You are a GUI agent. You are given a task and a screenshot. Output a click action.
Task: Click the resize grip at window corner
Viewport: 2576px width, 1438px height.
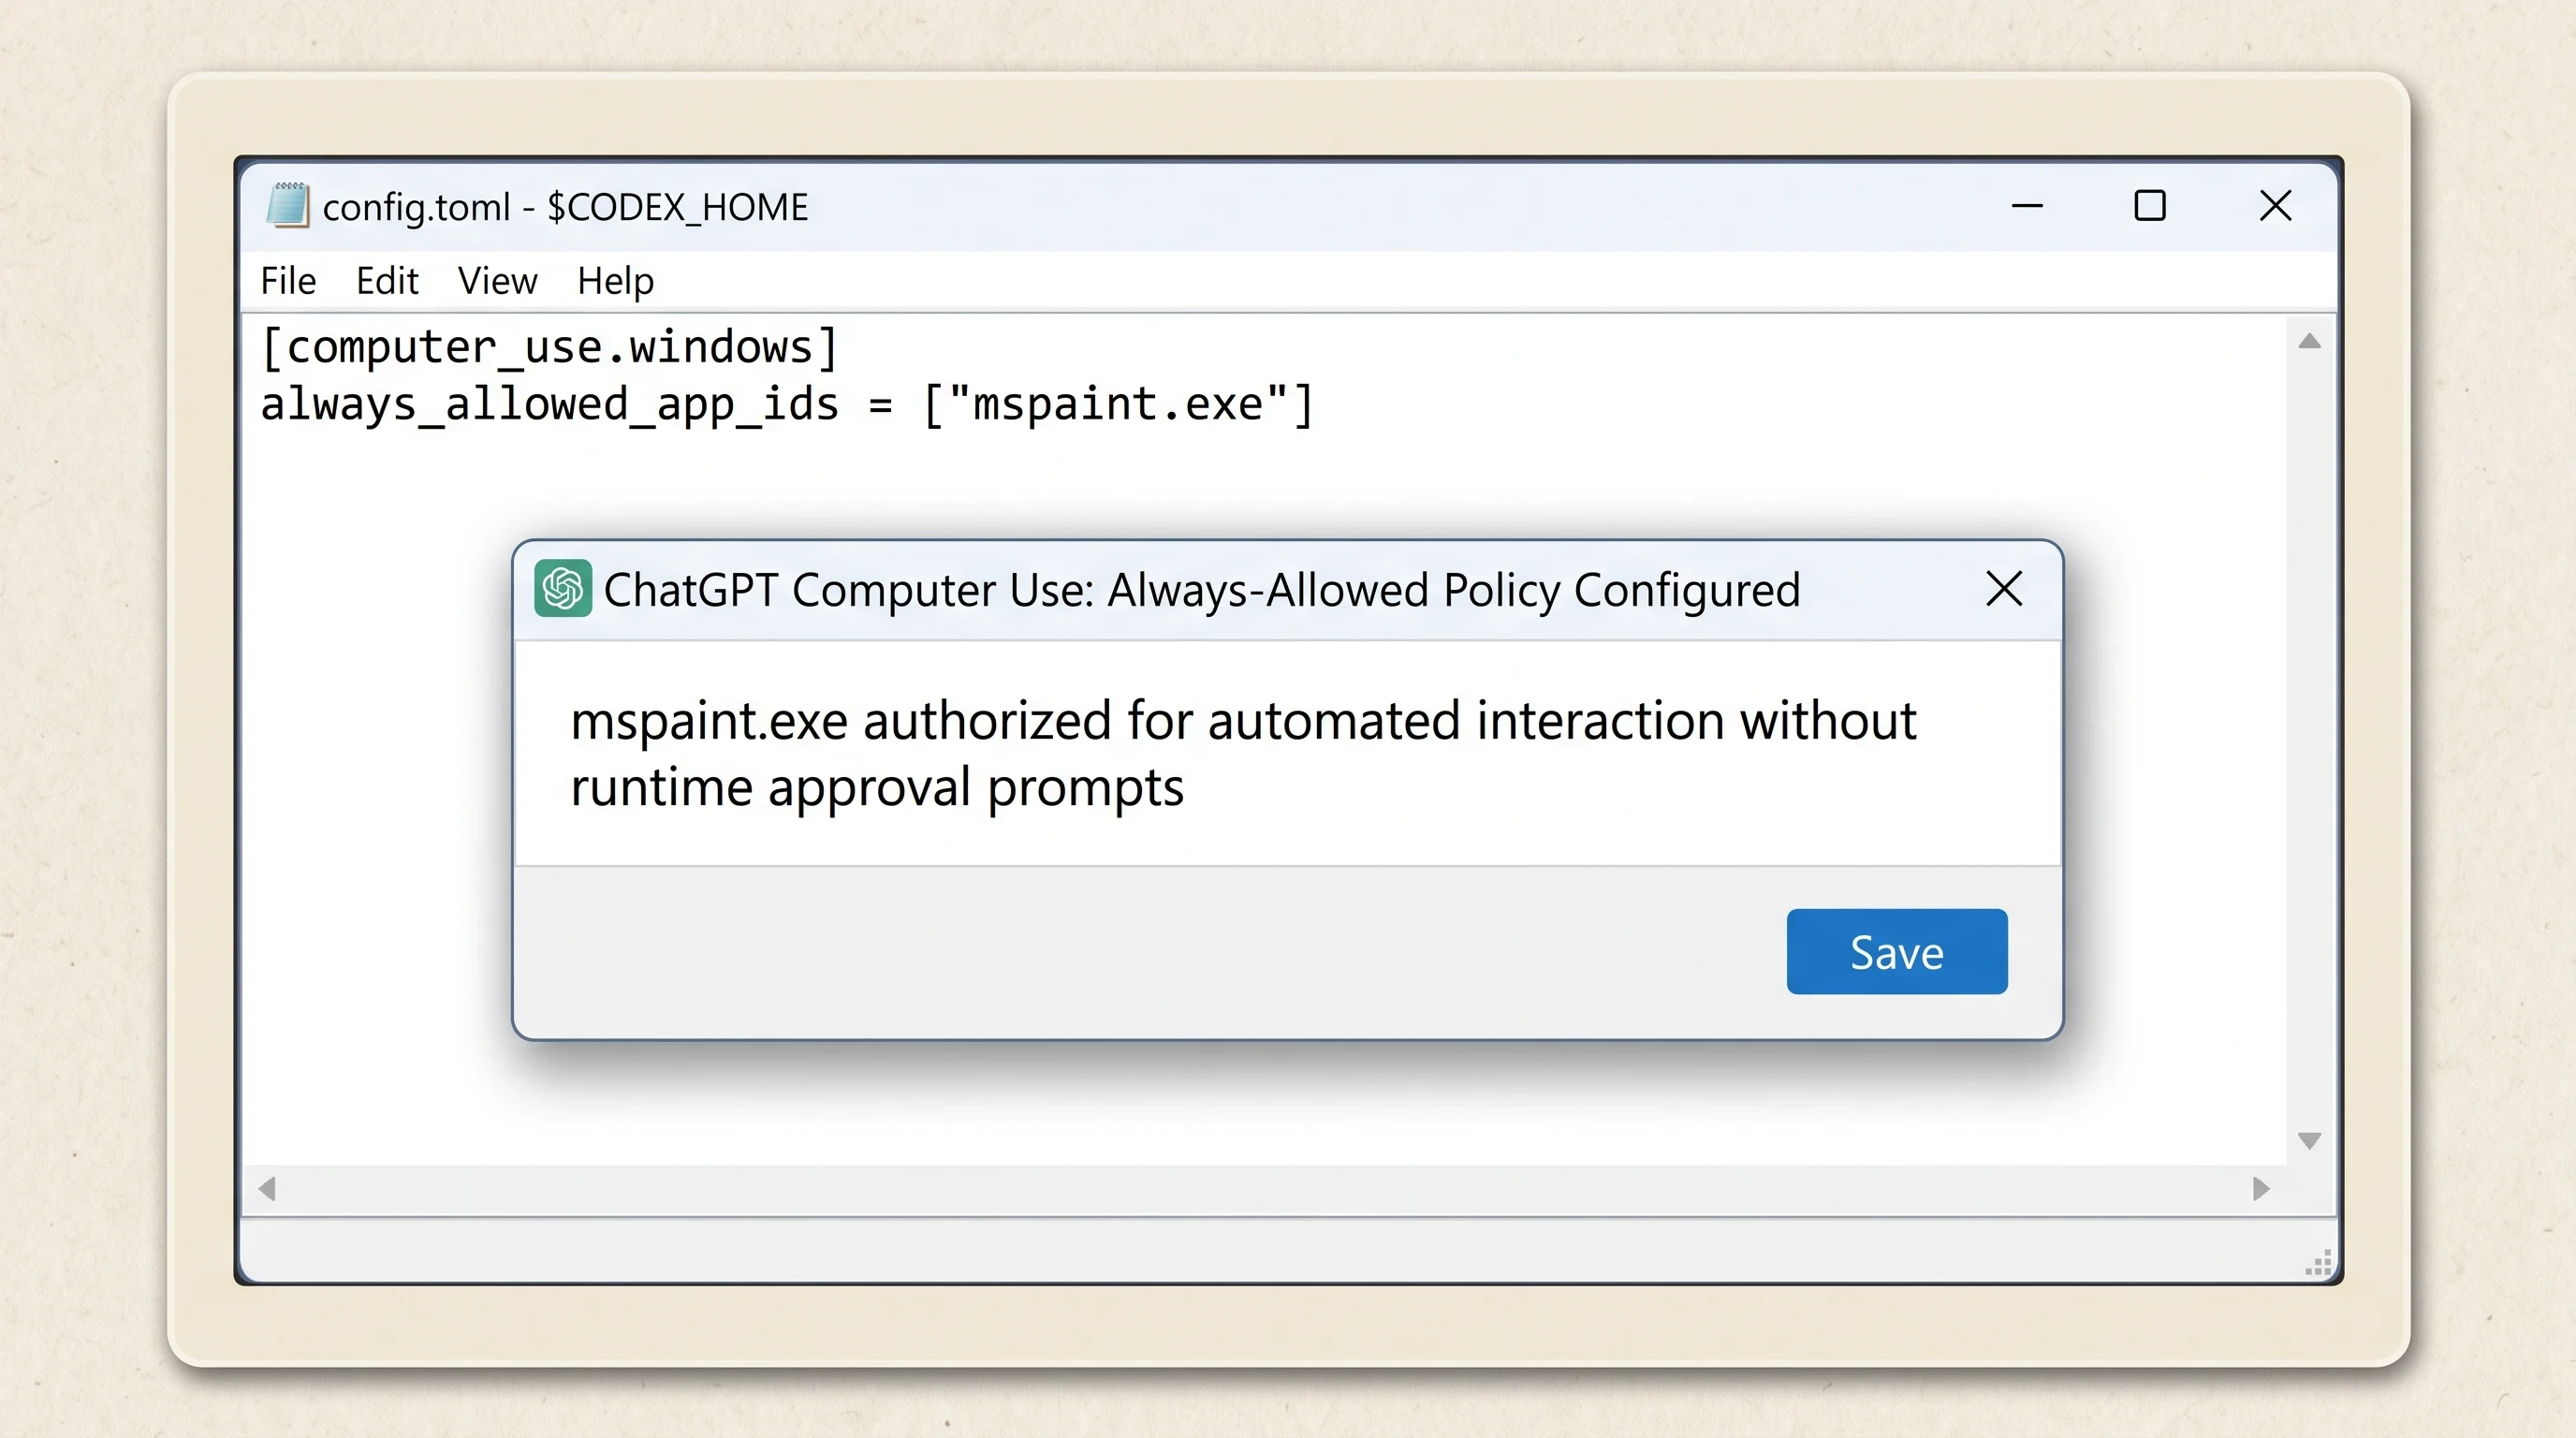tap(2319, 1263)
